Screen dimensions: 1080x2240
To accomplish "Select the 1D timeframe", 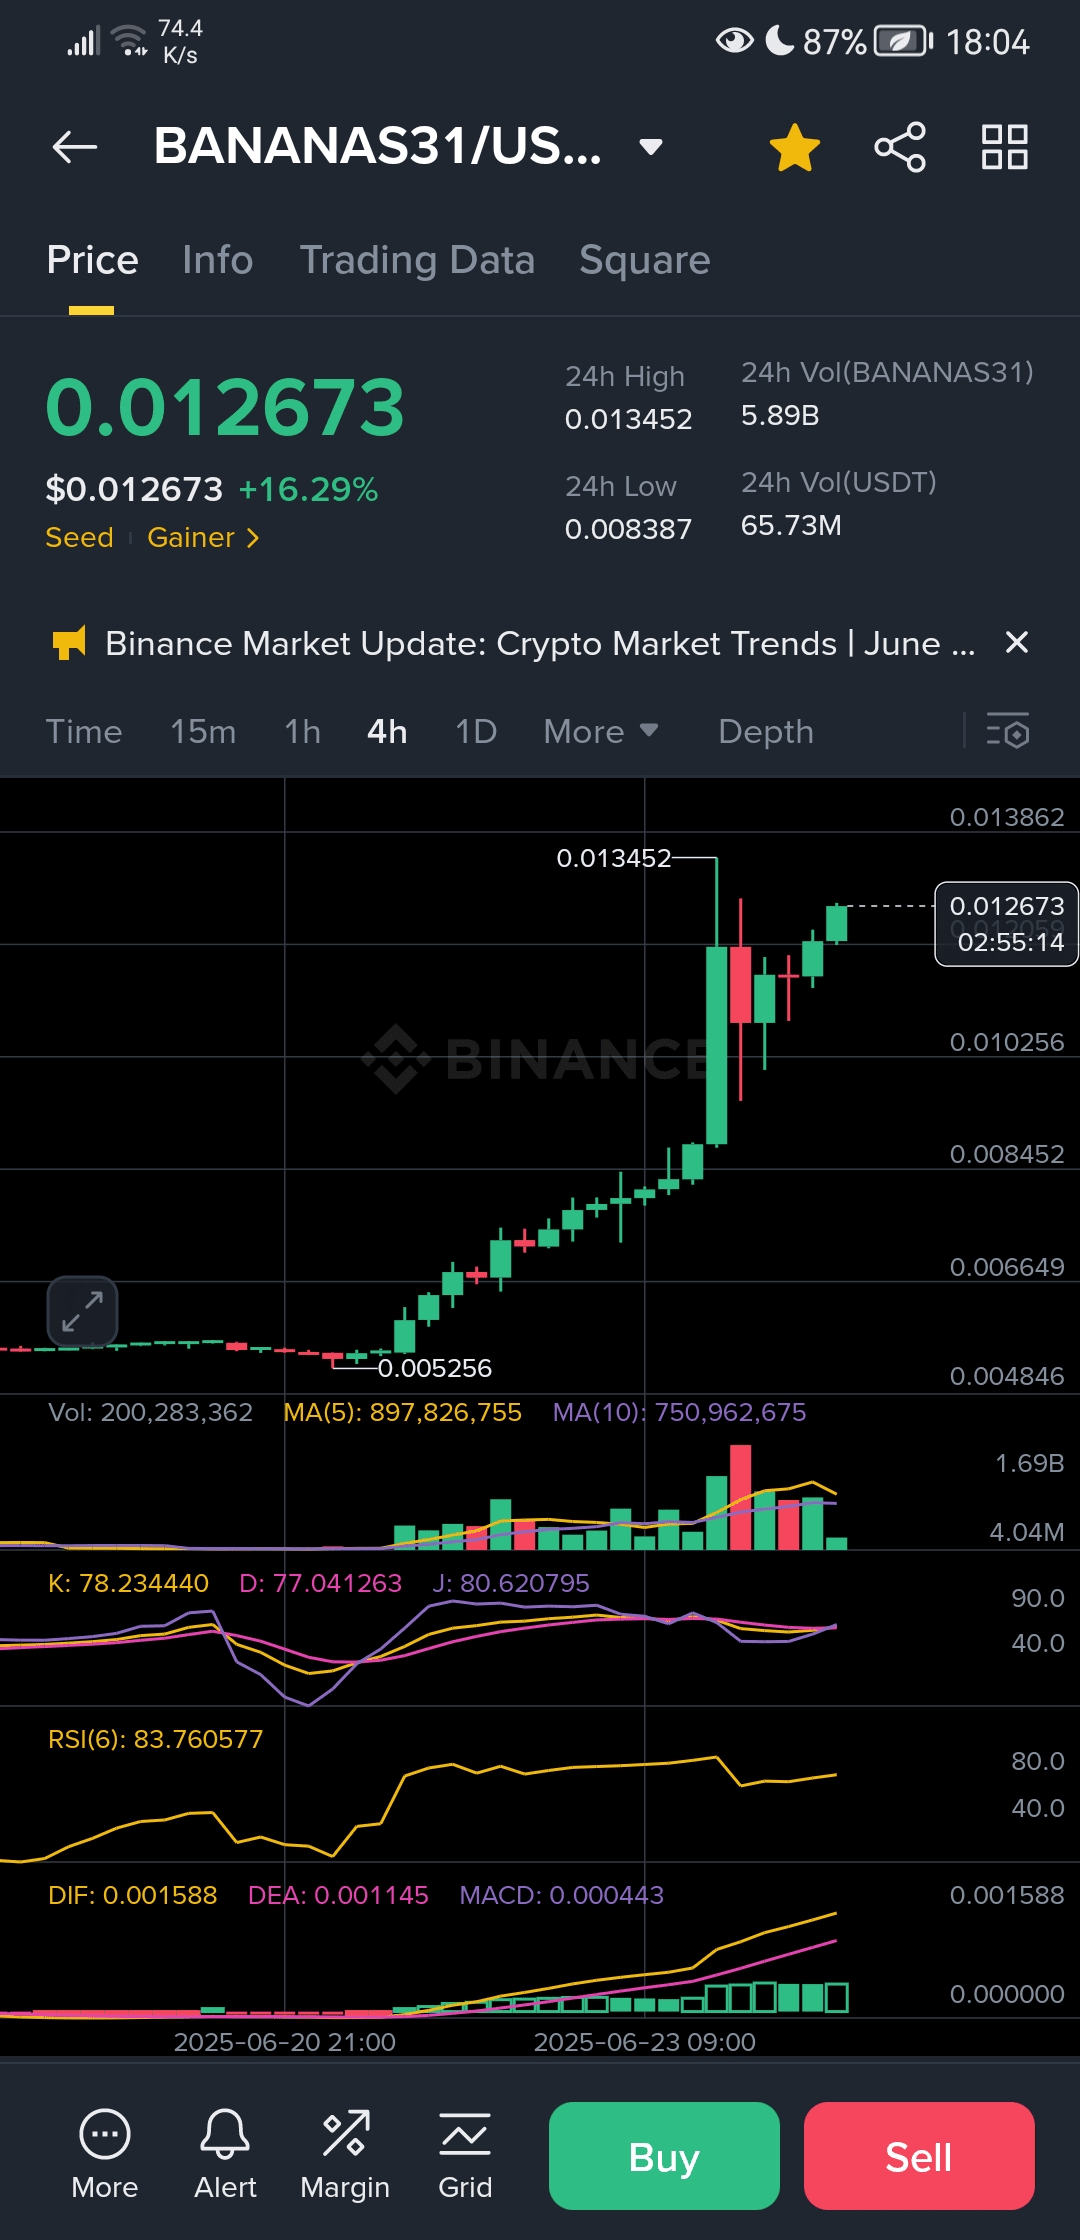I will pos(476,732).
